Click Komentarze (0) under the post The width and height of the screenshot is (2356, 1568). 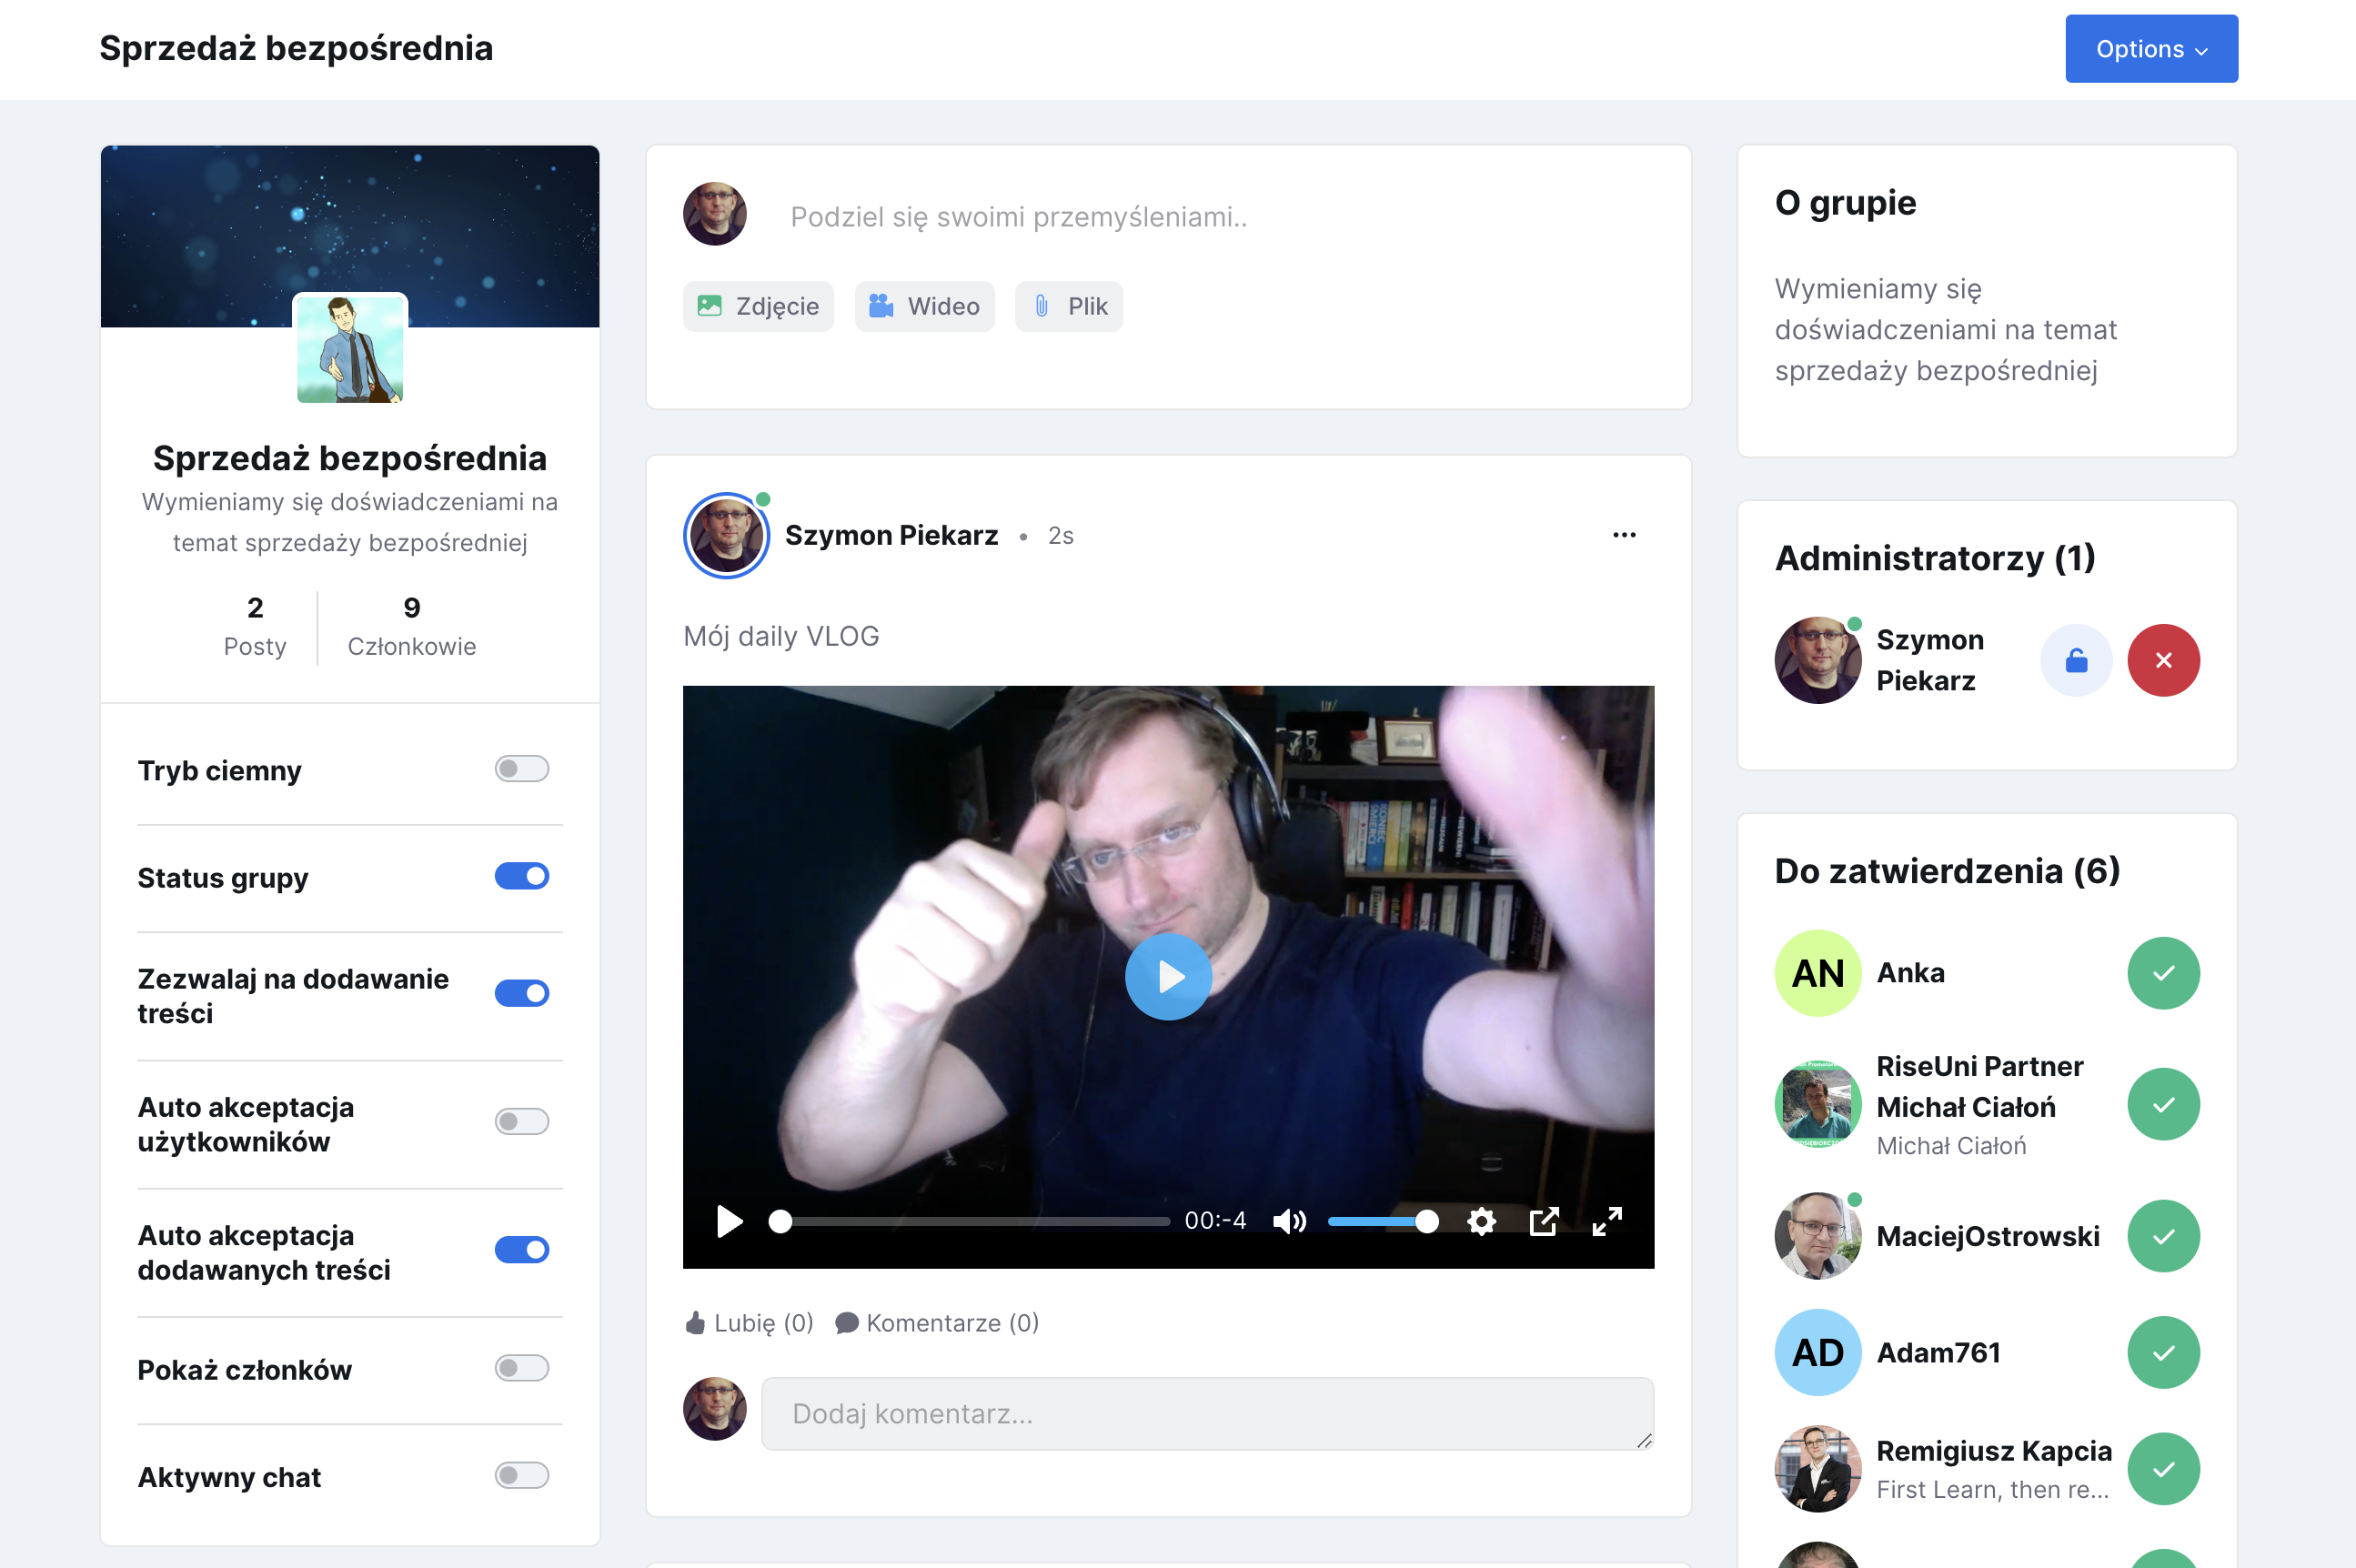pos(938,1323)
